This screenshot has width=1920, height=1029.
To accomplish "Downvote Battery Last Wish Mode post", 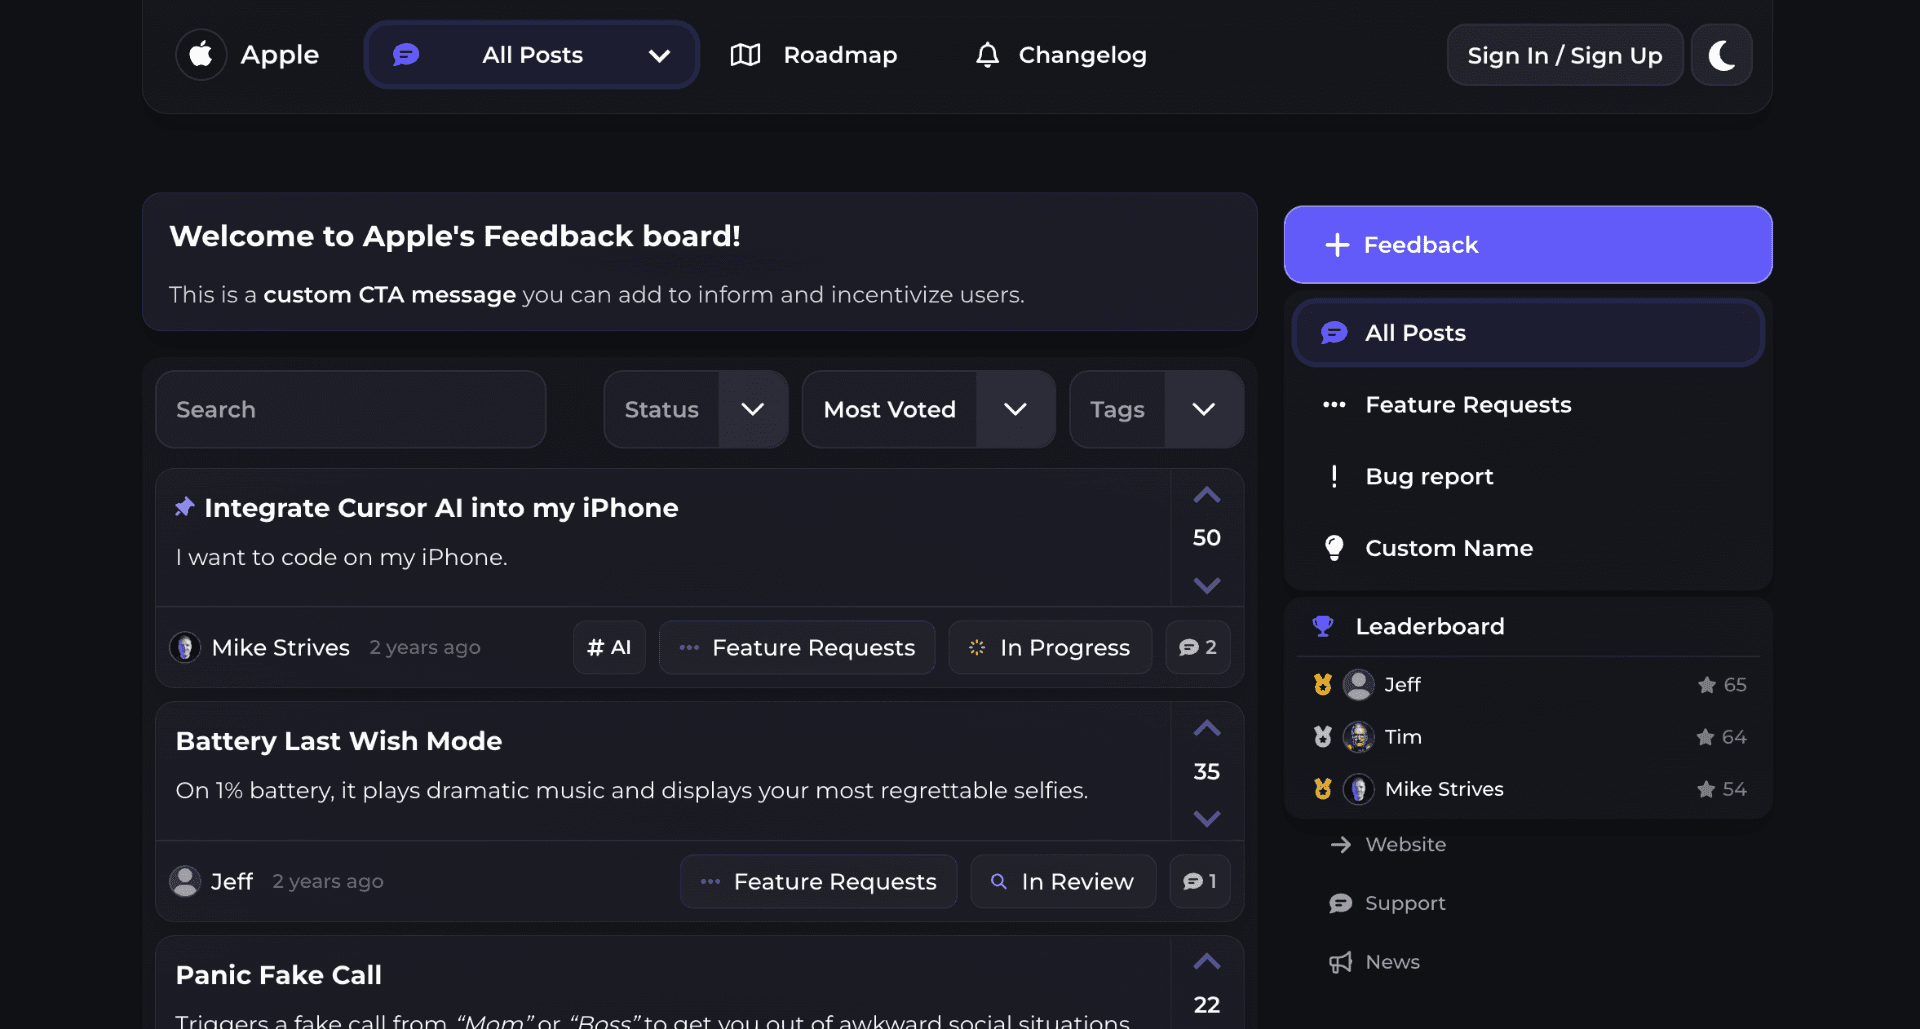I will [1207, 818].
